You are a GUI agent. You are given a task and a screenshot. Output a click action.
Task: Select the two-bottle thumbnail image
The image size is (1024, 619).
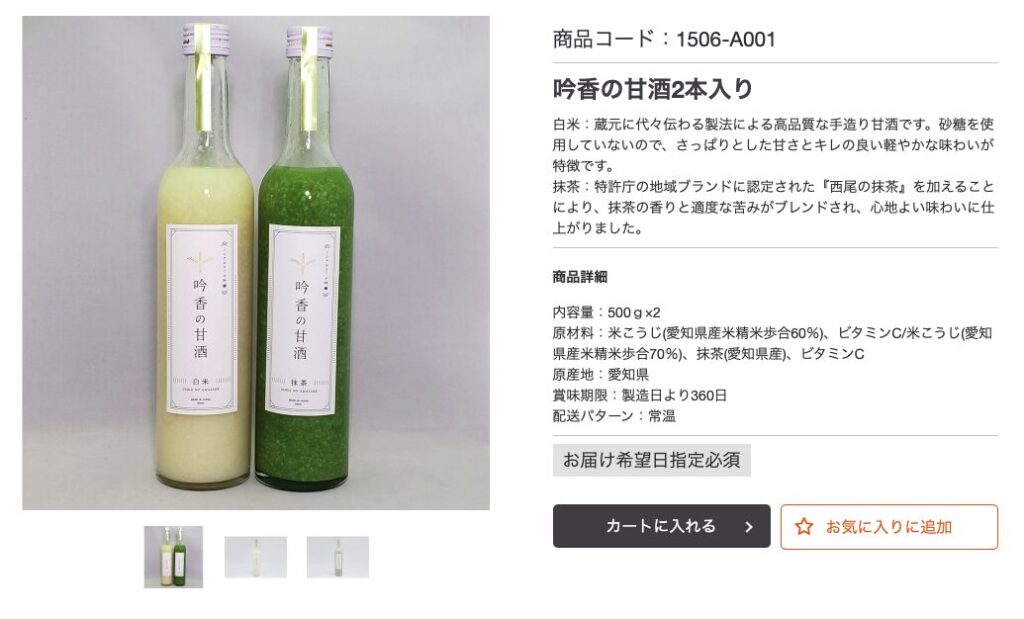(x=174, y=557)
